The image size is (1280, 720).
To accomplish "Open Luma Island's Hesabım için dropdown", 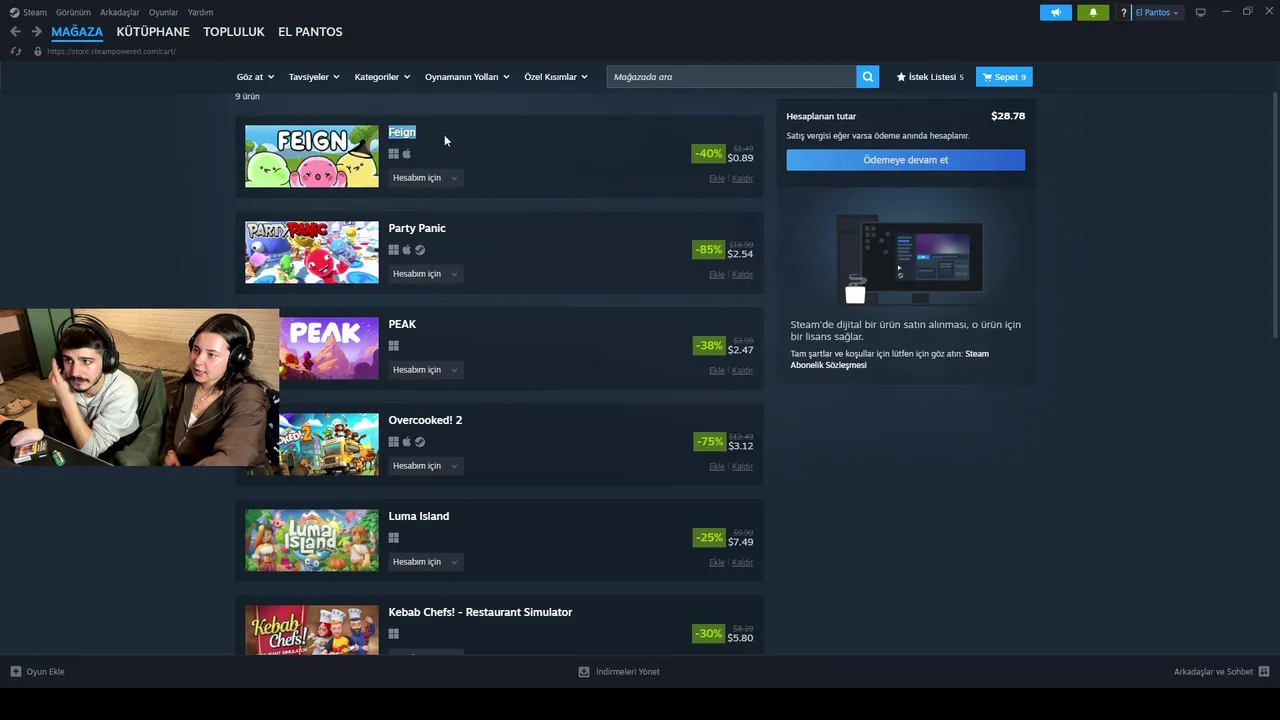I will 425,562.
